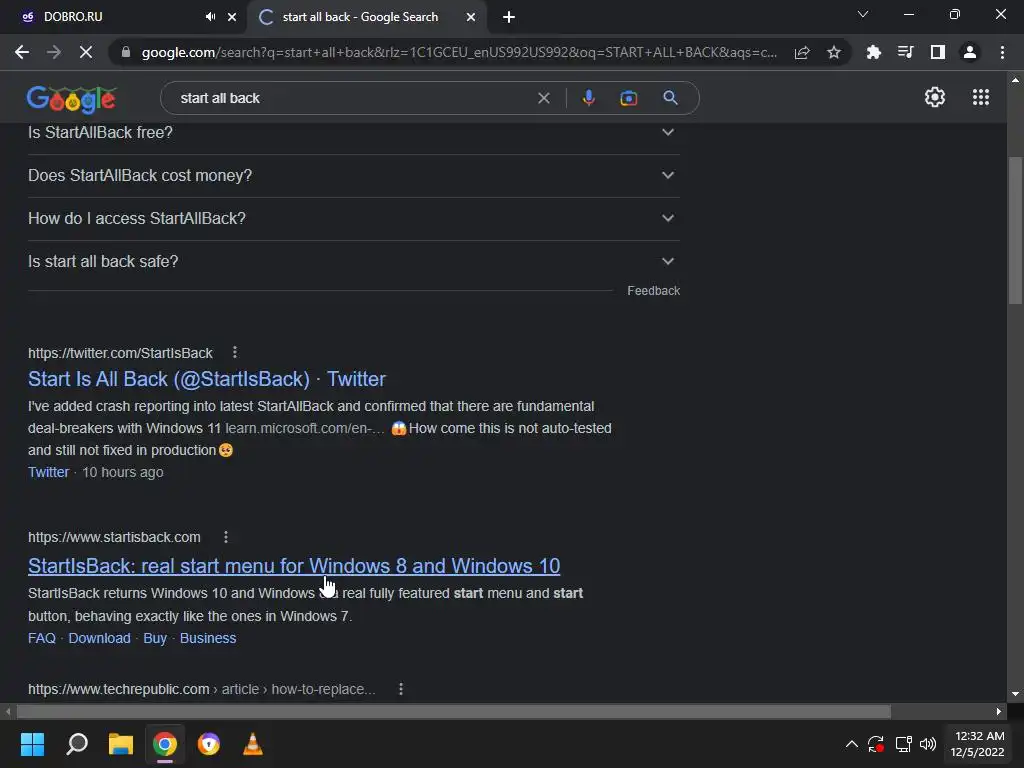This screenshot has height=768, width=1024.
Task: Start voice search microphone
Action: [x=588, y=98]
